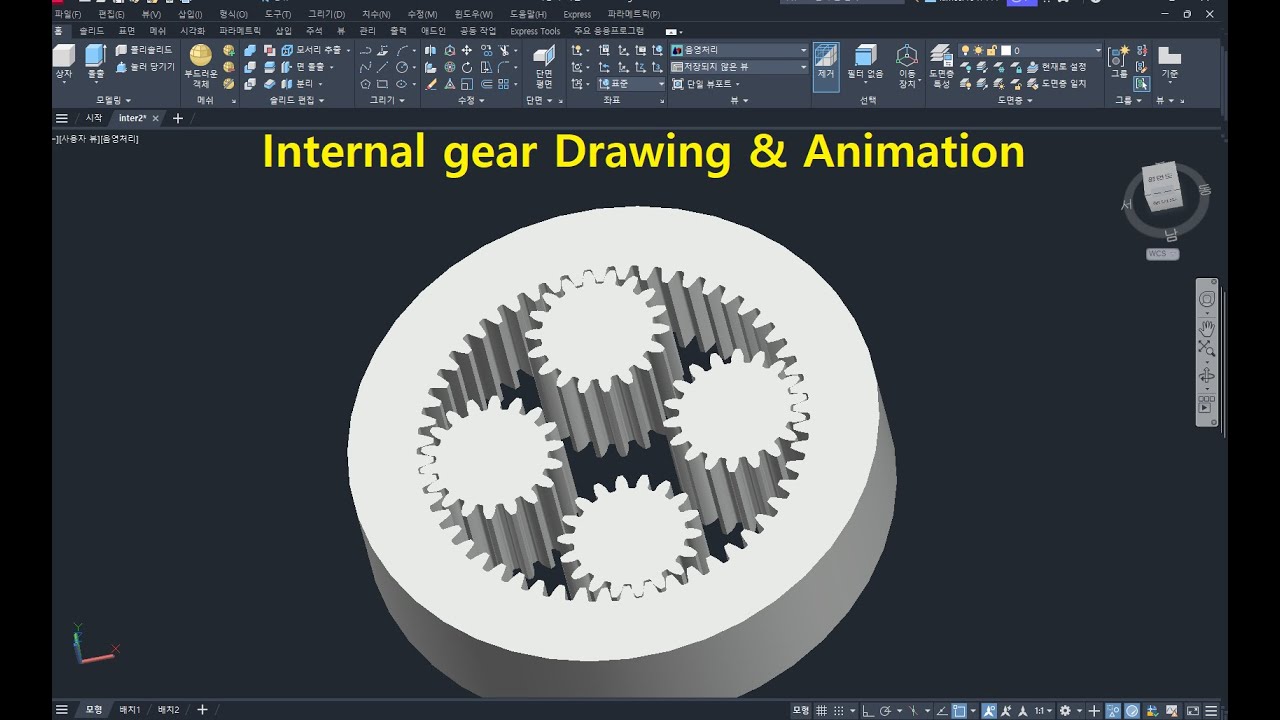This screenshot has width=1280, height=720.
Task: Select the Box (상자) solid tool
Action: (x=64, y=61)
